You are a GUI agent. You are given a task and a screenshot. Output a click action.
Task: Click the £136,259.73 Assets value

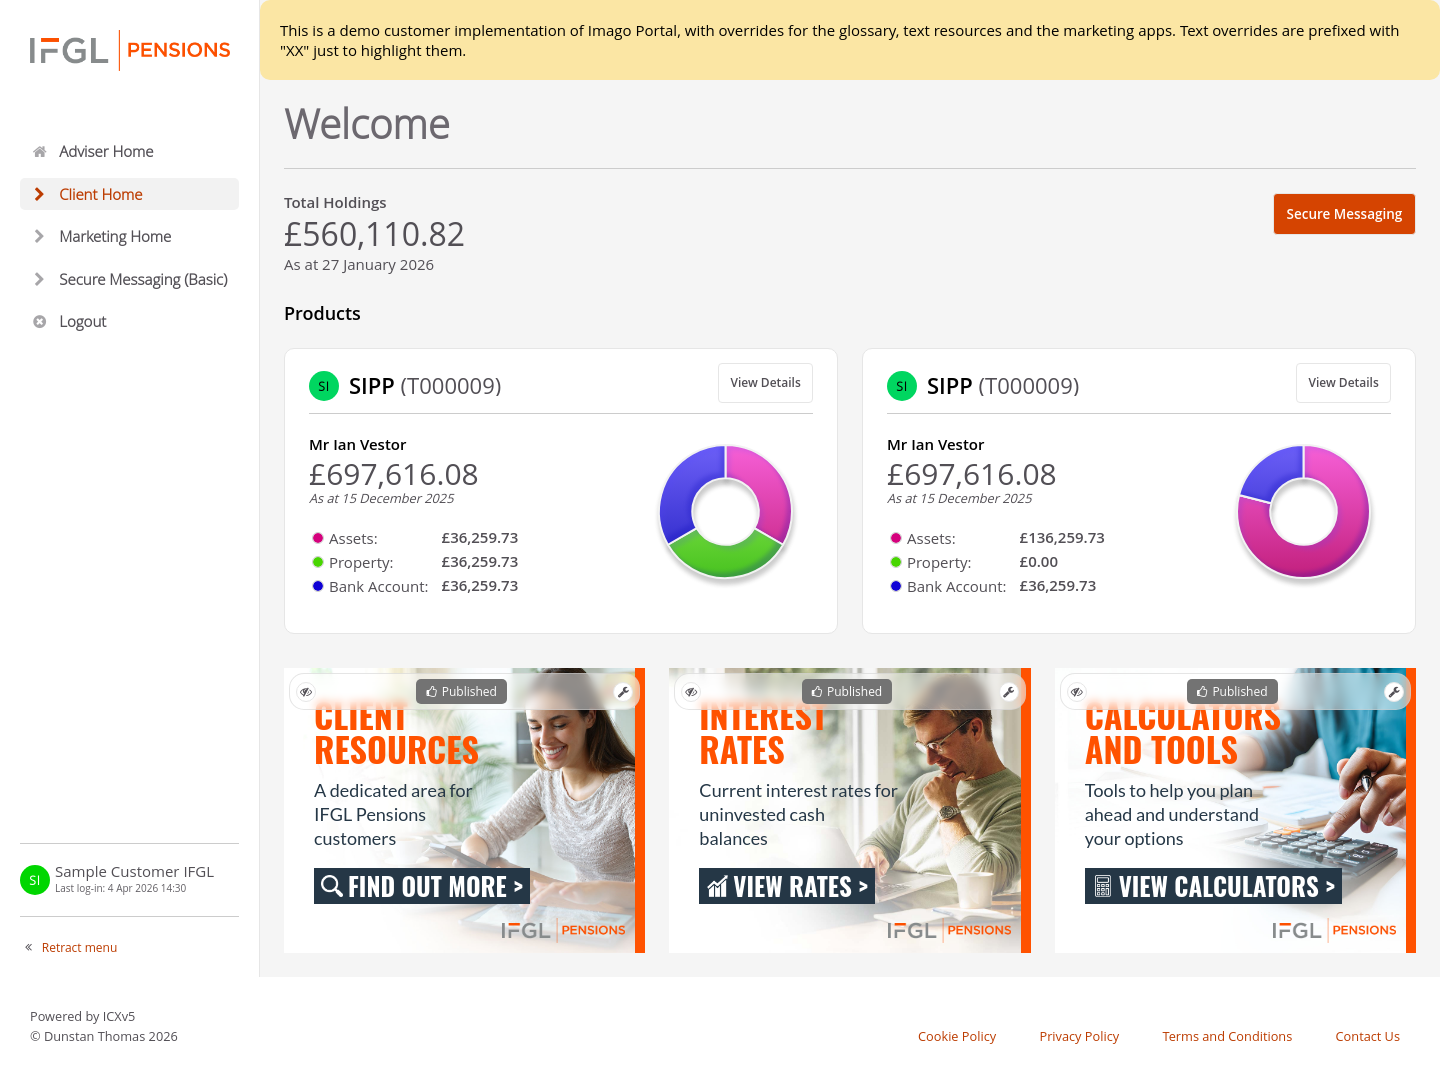[x=1062, y=538]
